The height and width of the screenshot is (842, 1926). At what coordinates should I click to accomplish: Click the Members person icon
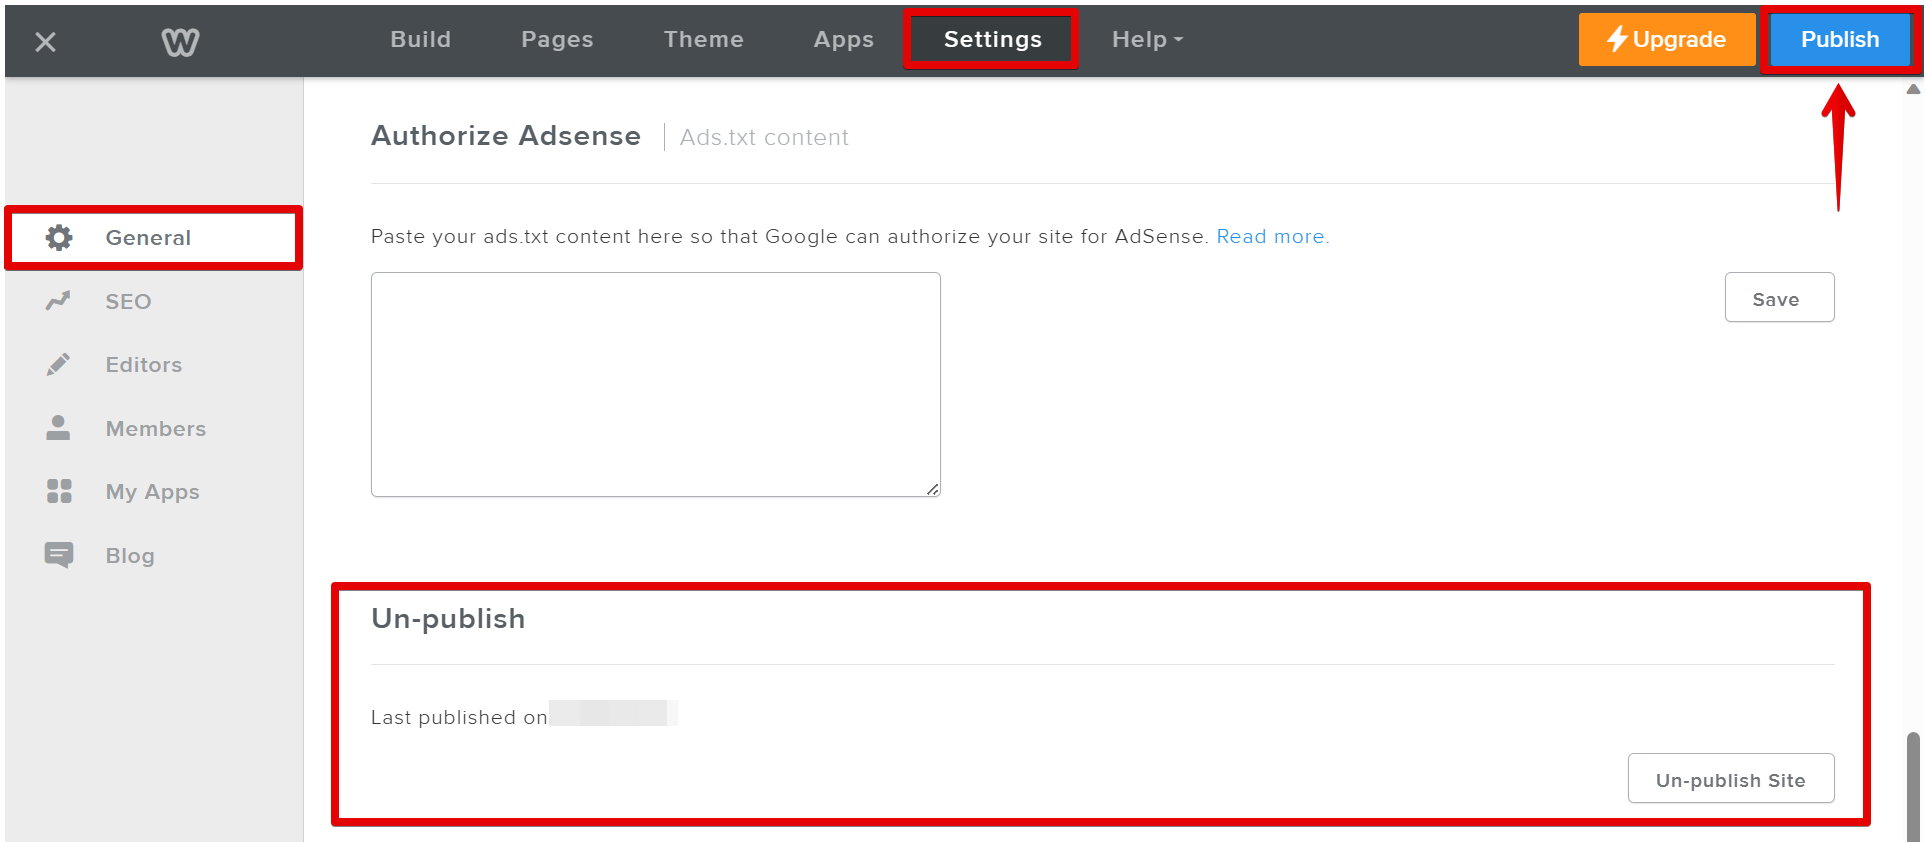58,428
